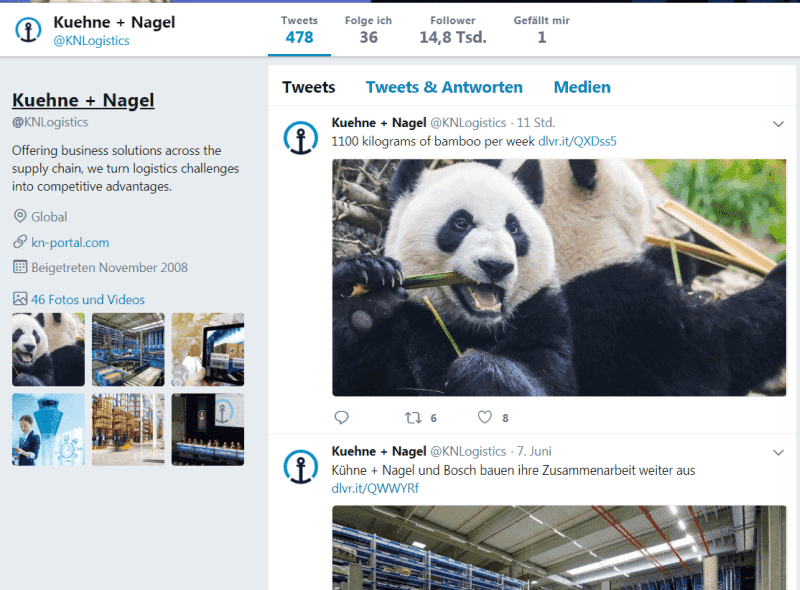Screen dimensions: 800x590
Task: Click author name on Bosch tweet
Action: click(379, 452)
